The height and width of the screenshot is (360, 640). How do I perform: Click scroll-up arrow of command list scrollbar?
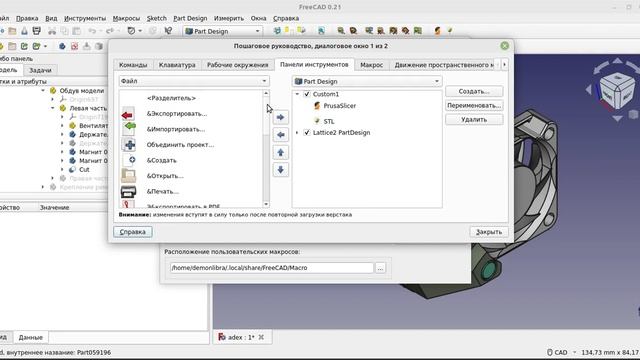(266, 93)
